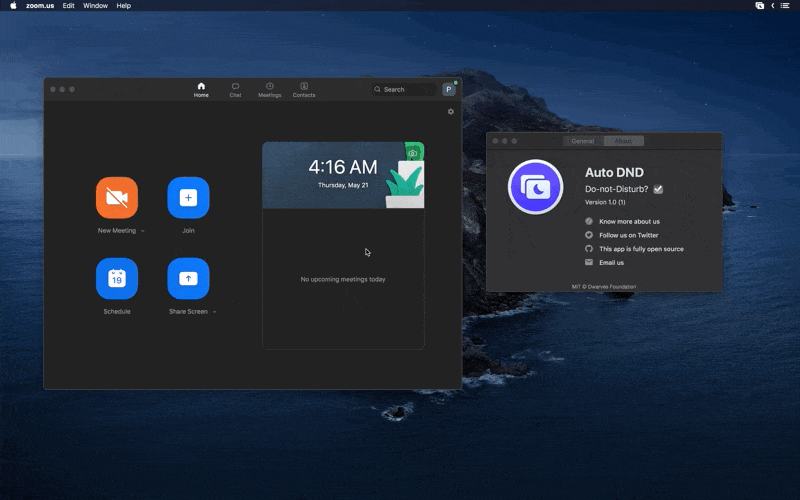Screen dimensions: 800x500
Task: Click the Auto DND menu bar status icon
Action: click(x=760, y=6)
